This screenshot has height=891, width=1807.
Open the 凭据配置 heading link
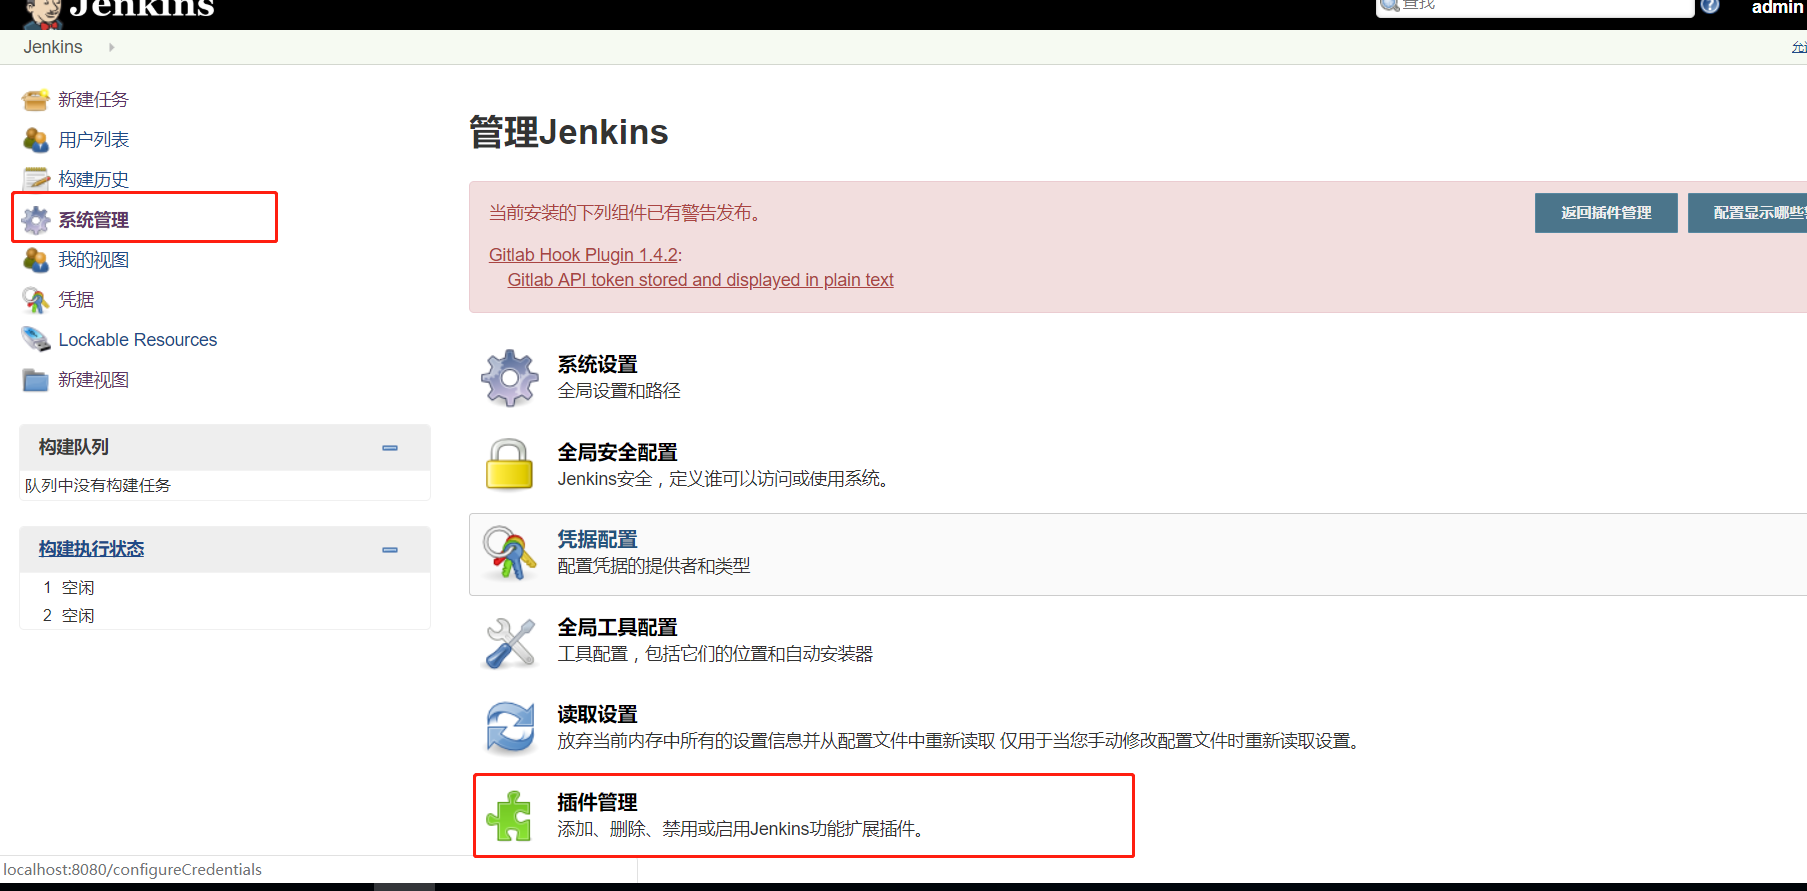[597, 539]
